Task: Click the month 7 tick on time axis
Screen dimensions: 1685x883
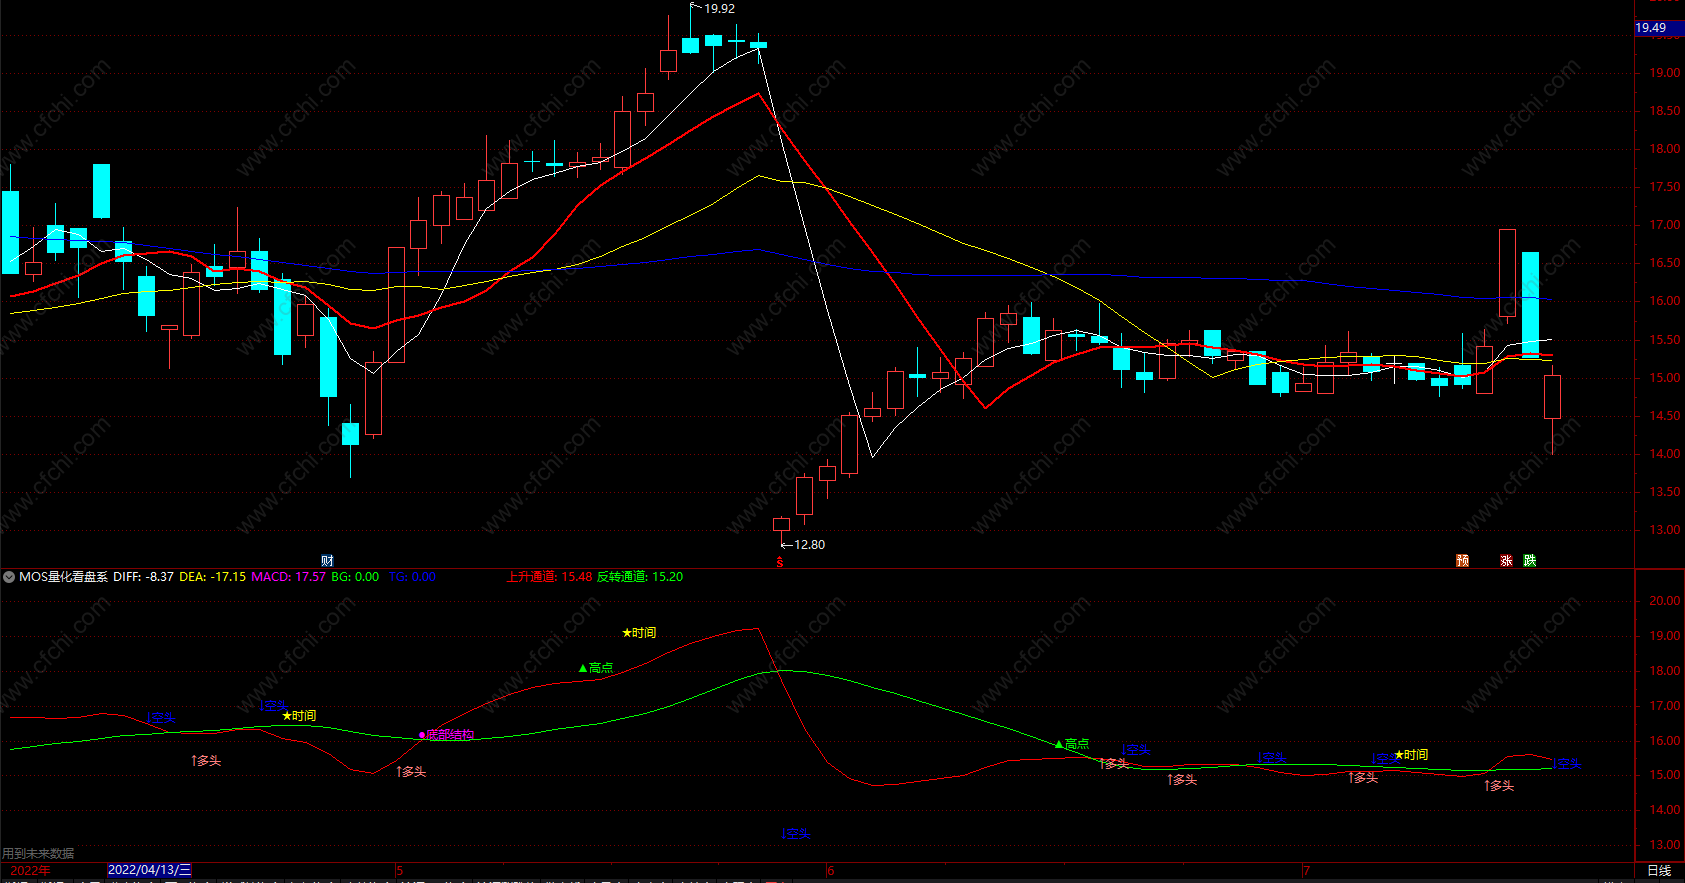Action: point(1306,871)
